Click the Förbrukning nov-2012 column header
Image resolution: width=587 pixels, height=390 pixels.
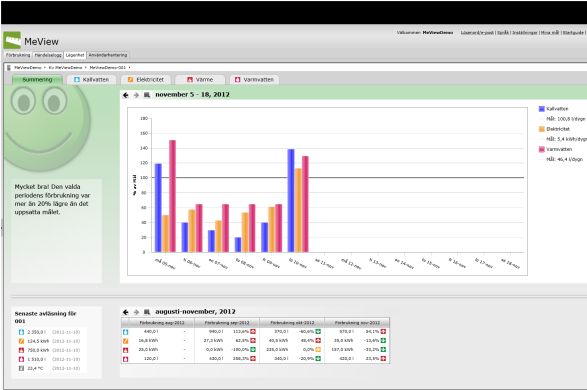tap(357, 323)
